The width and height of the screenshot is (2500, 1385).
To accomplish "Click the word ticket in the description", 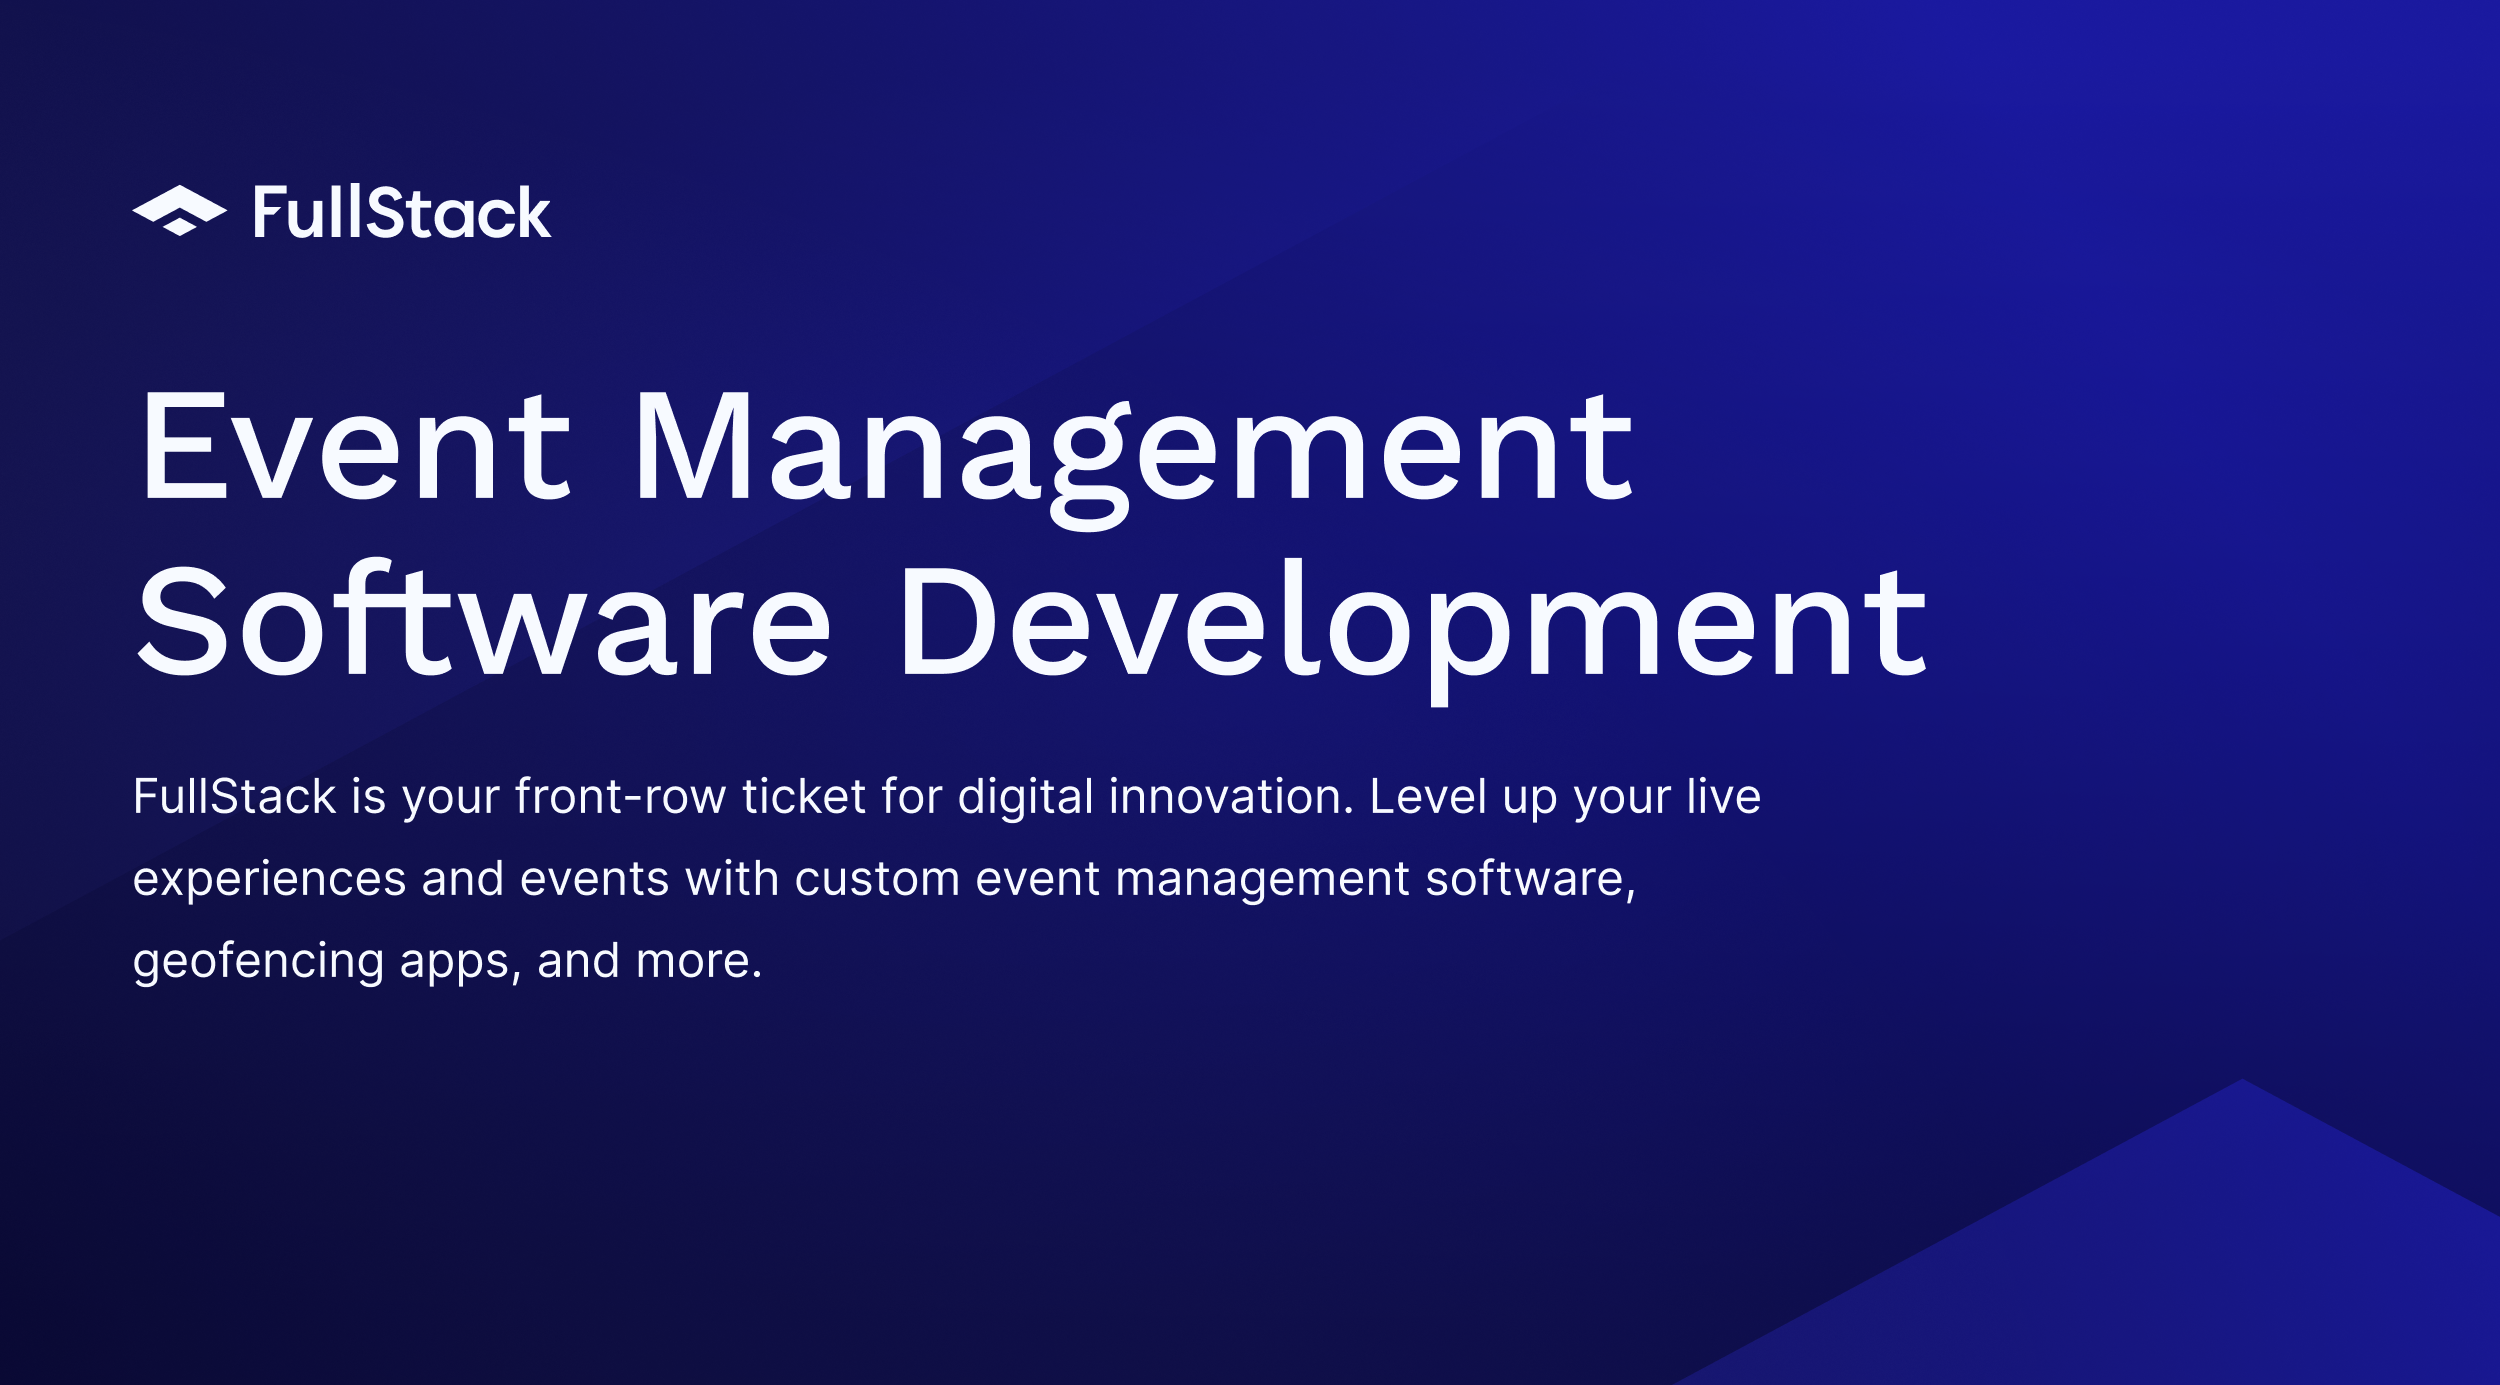I will [x=804, y=797].
